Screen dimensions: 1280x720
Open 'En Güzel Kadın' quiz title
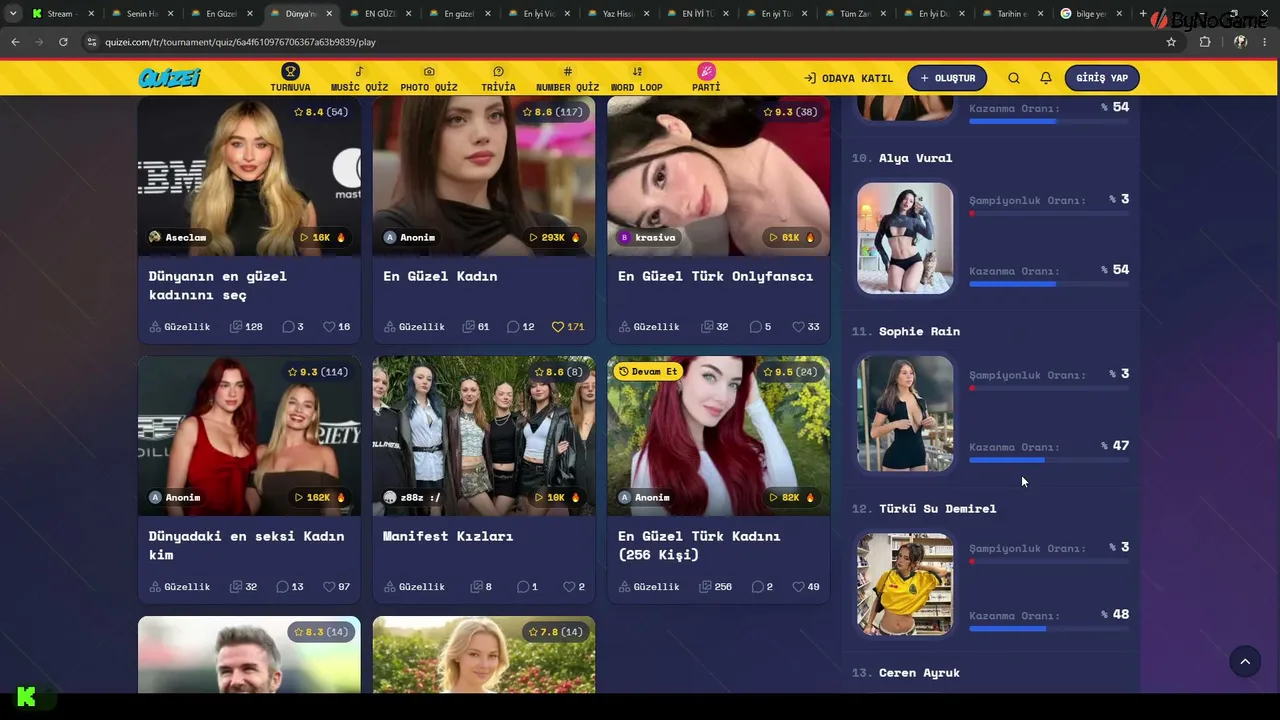(x=440, y=276)
